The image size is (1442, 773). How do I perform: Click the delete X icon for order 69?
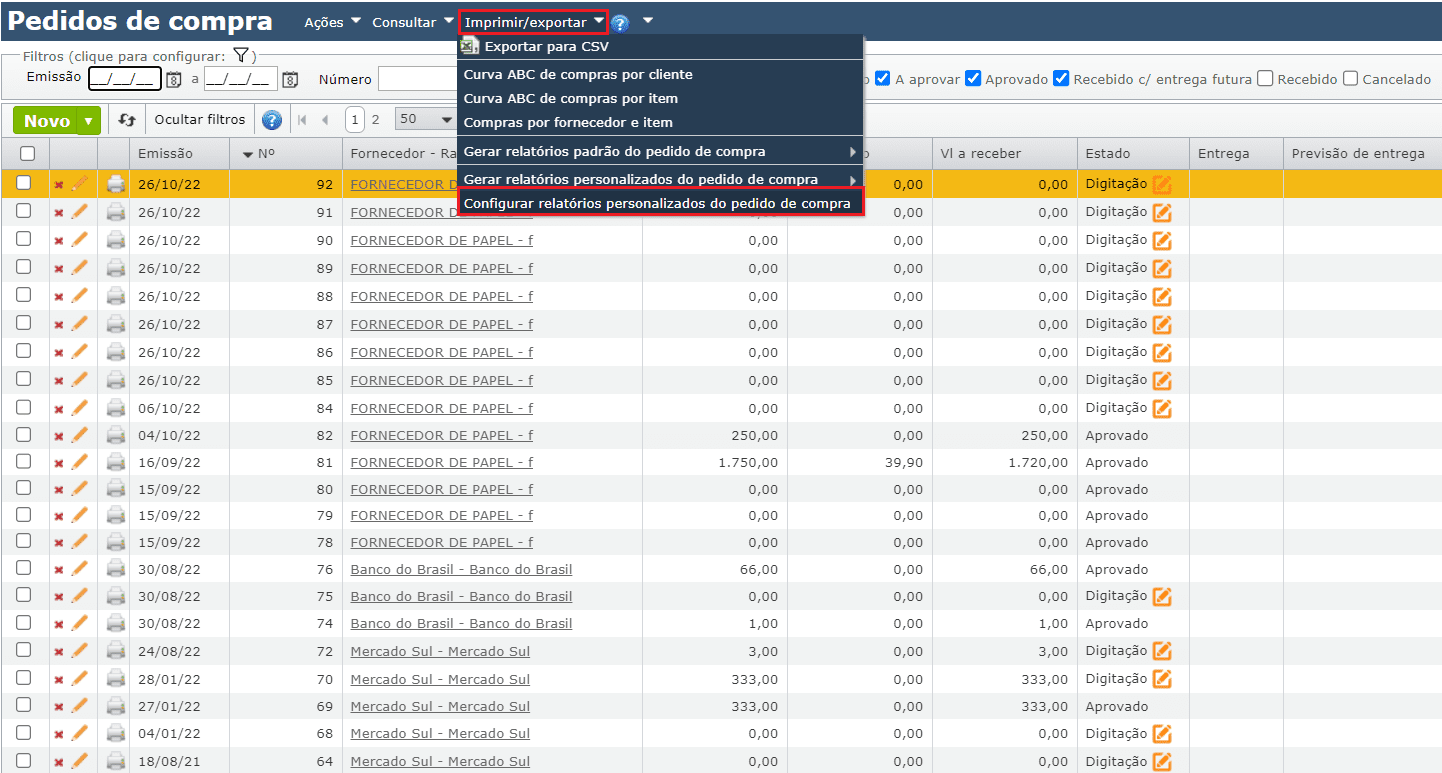click(58, 707)
